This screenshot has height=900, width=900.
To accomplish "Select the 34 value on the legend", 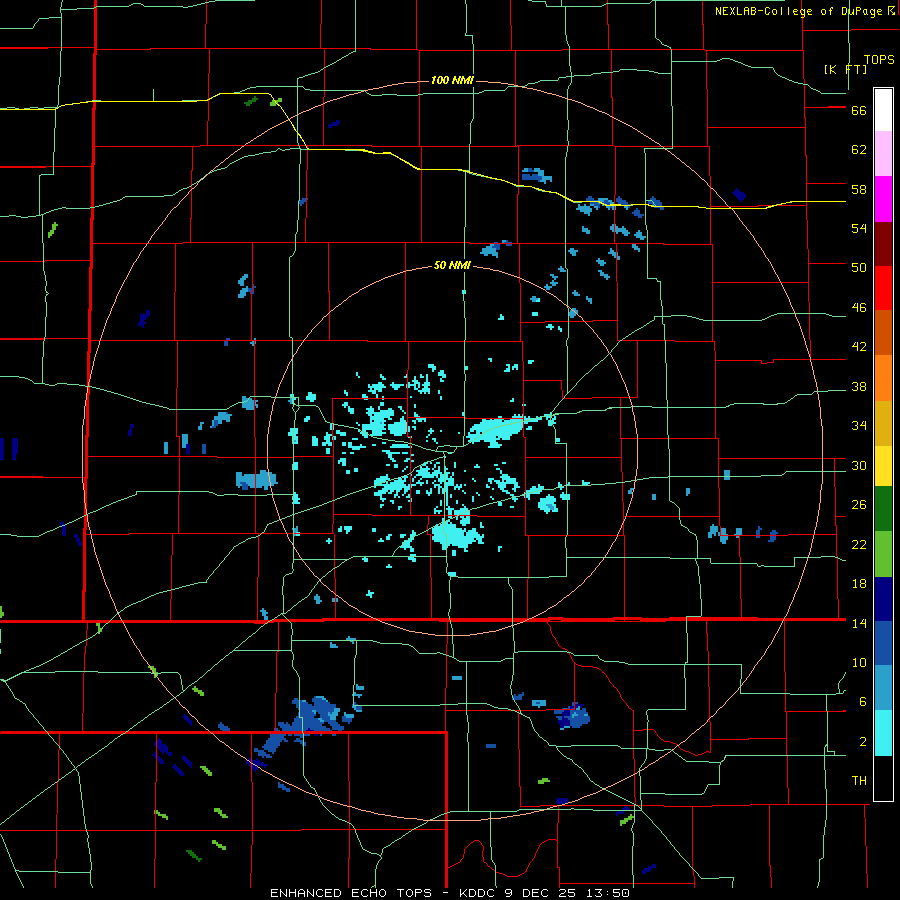I will 859,426.
